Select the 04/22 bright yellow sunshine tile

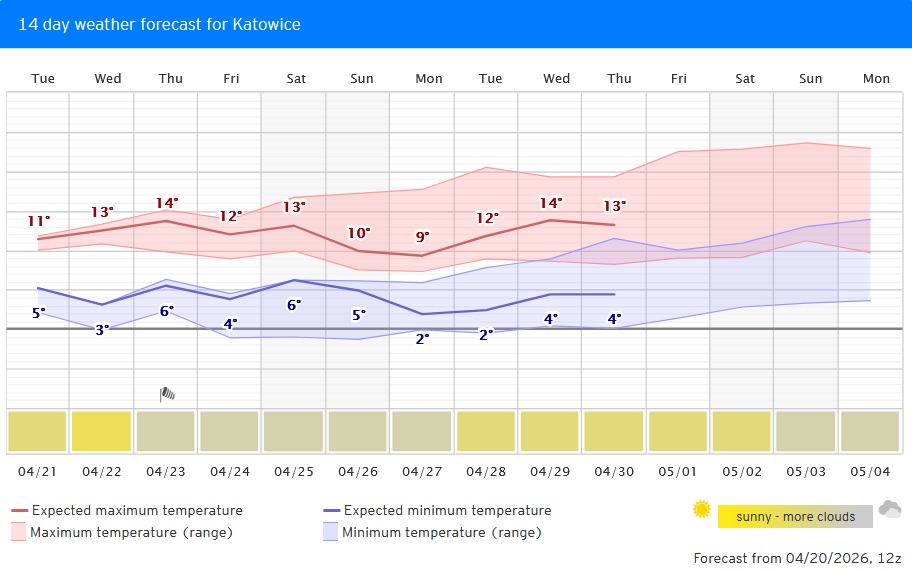[101, 431]
